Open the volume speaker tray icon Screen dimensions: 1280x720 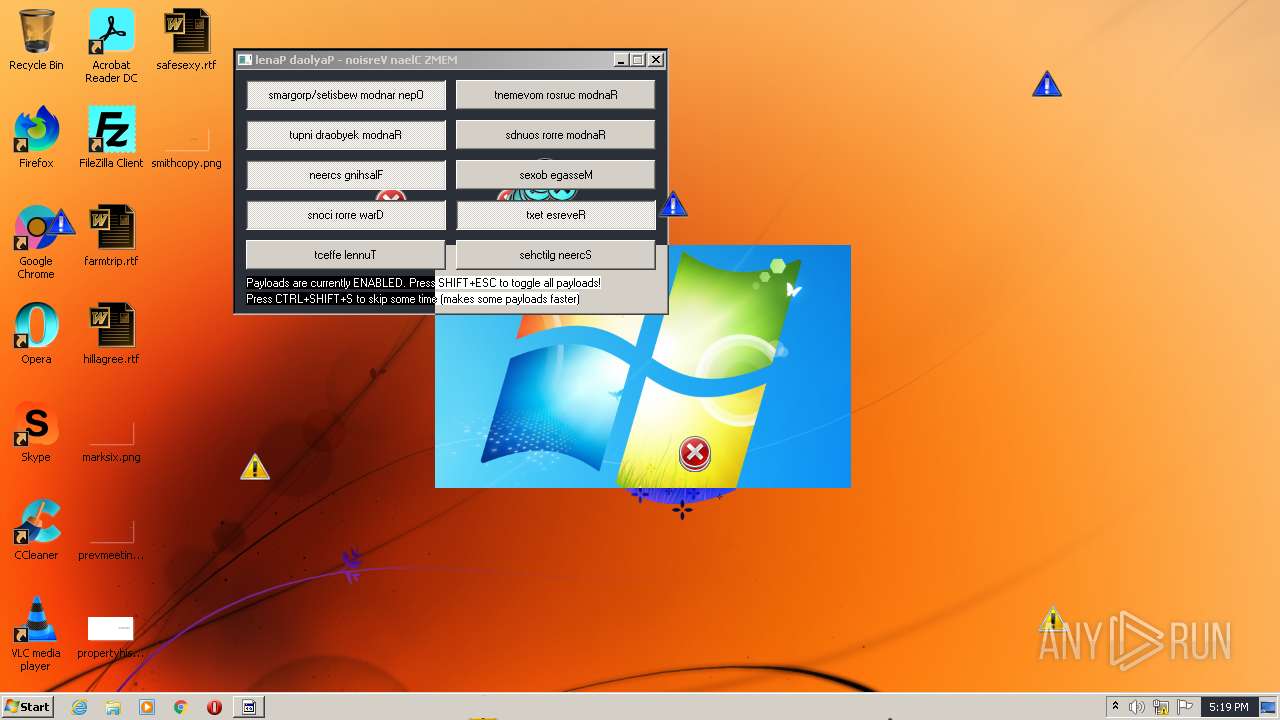(x=1137, y=707)
